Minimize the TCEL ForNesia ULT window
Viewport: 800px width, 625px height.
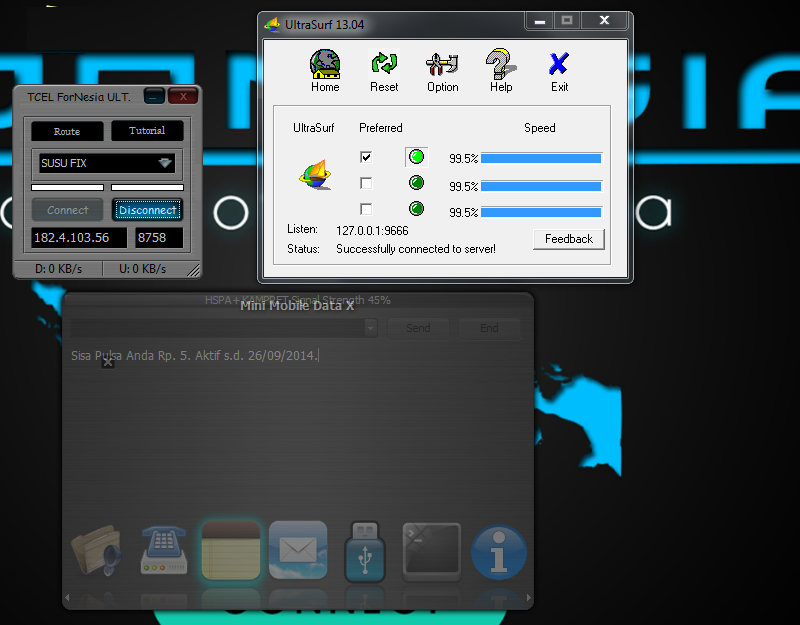pyautogui.click(x=154, y=96)
